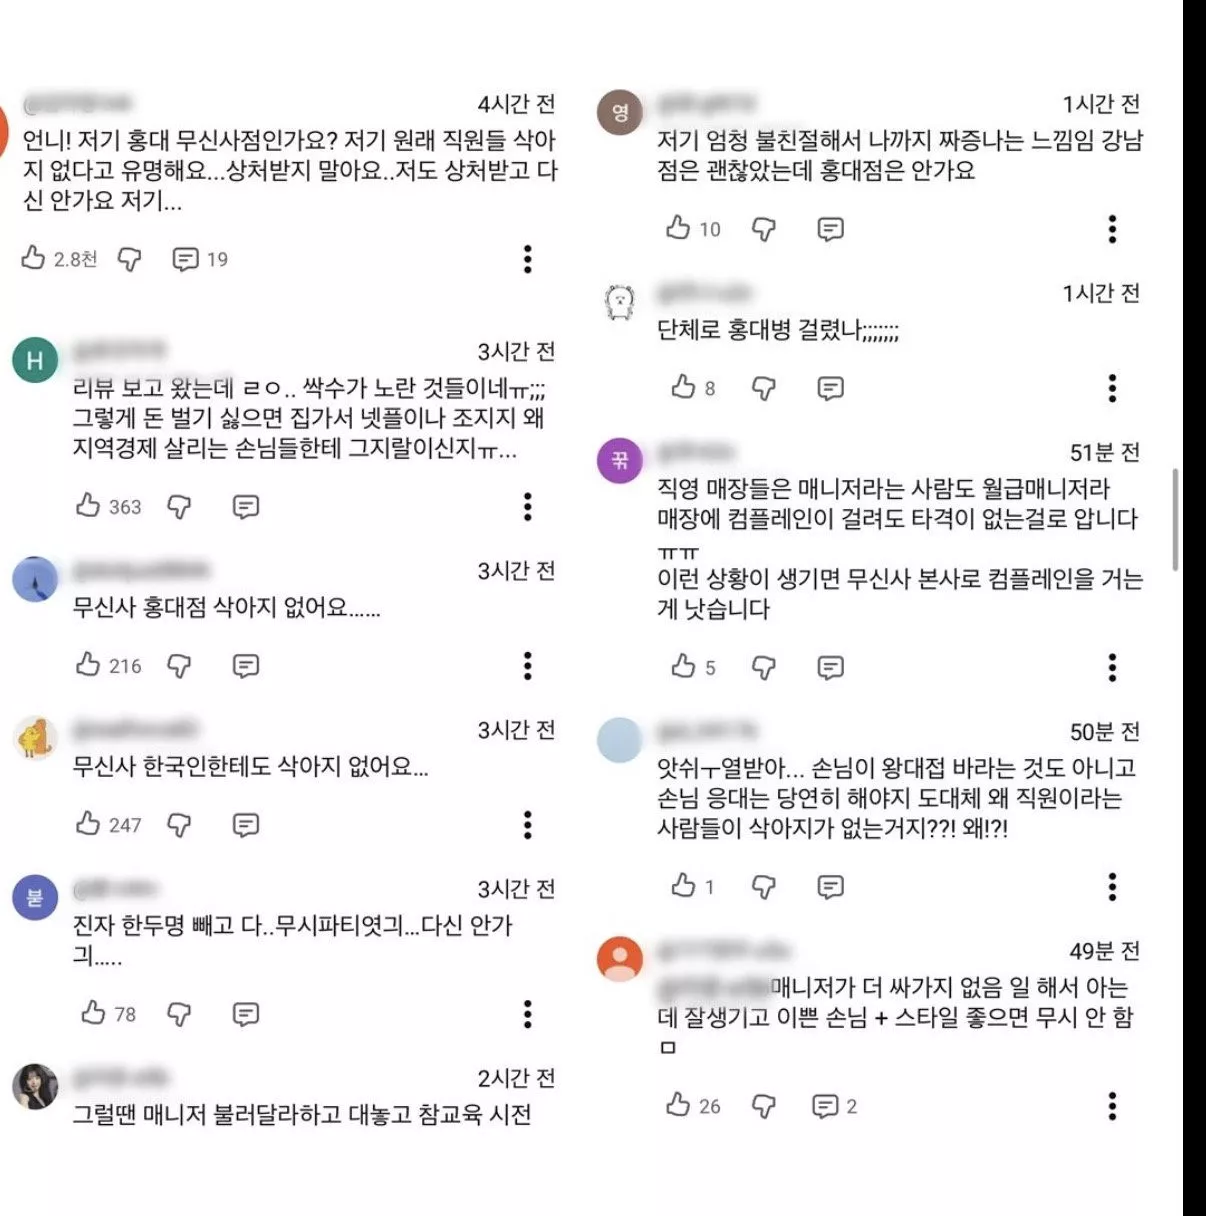Open the 19 replies on top comment
The image size is (1206, 1216).
[200, 260]
